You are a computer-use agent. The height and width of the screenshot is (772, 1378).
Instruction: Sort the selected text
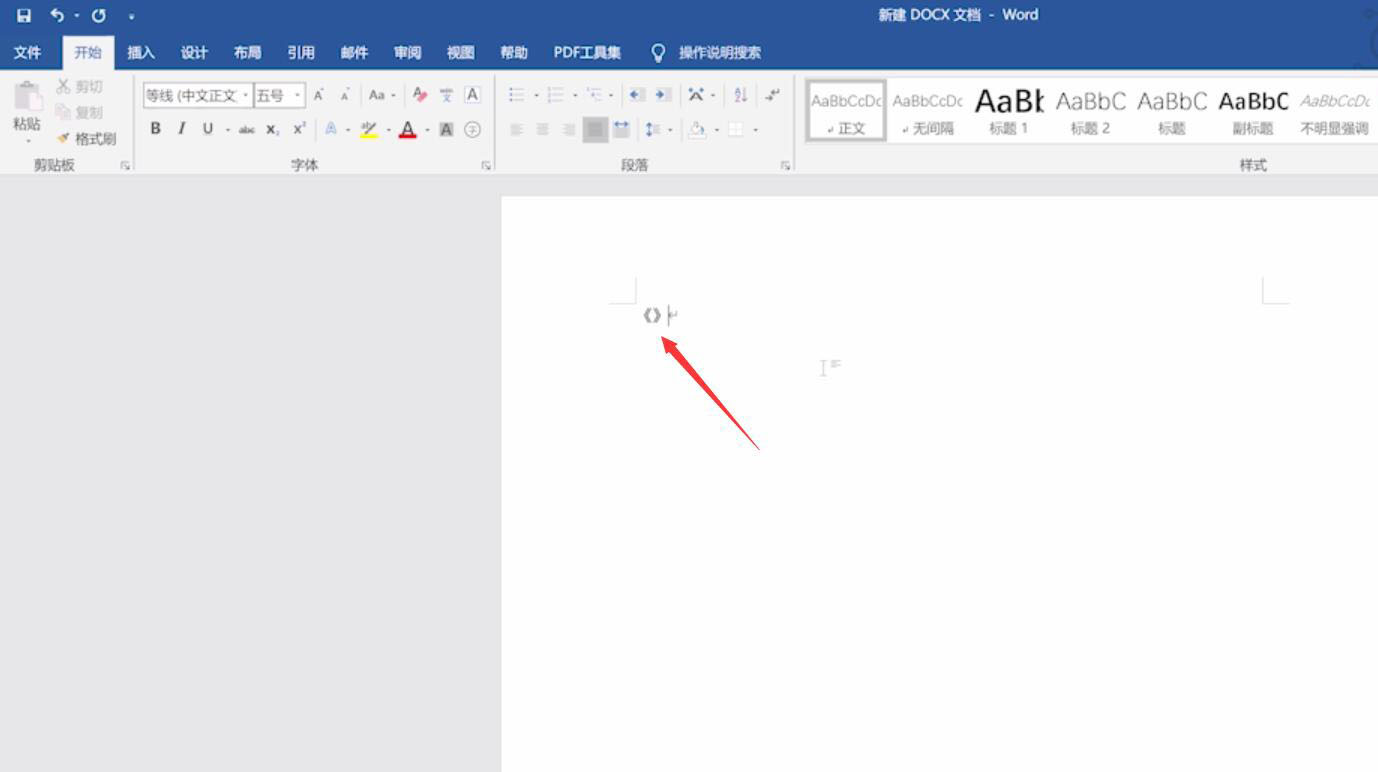pyautogui.click(x=741, y=96)
